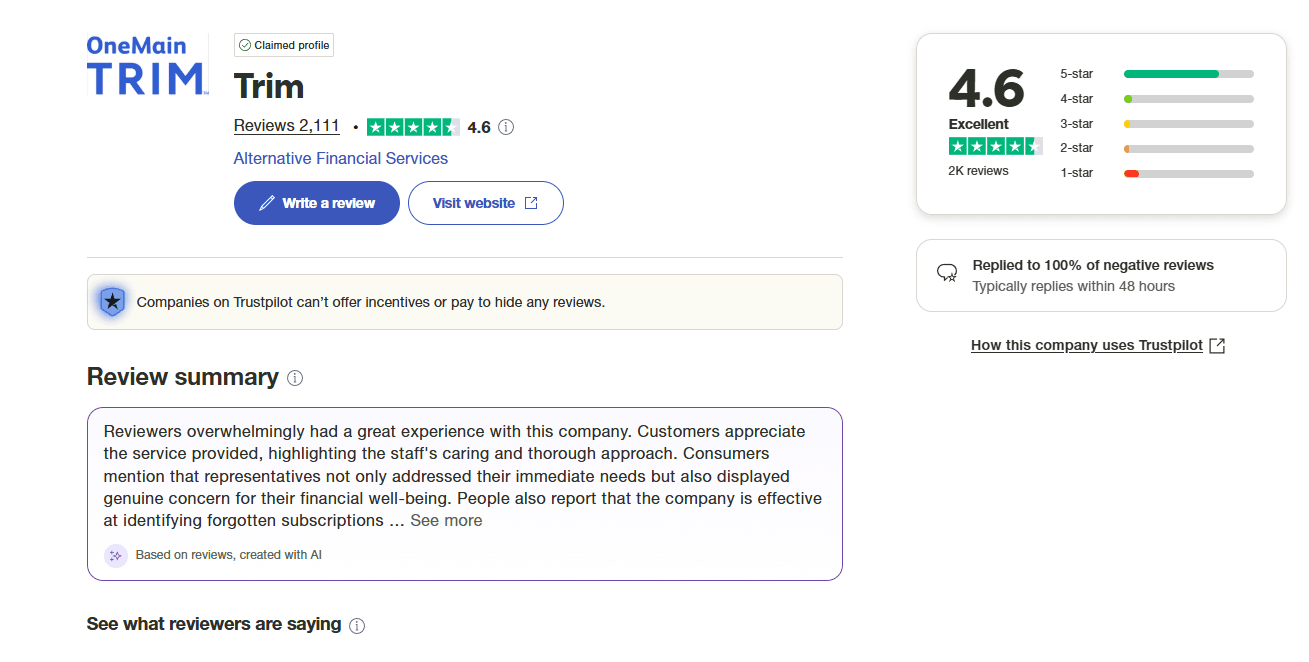1309x662 pixels.
Task: Click the info icon beside Review summary
Action: point(295,378)
